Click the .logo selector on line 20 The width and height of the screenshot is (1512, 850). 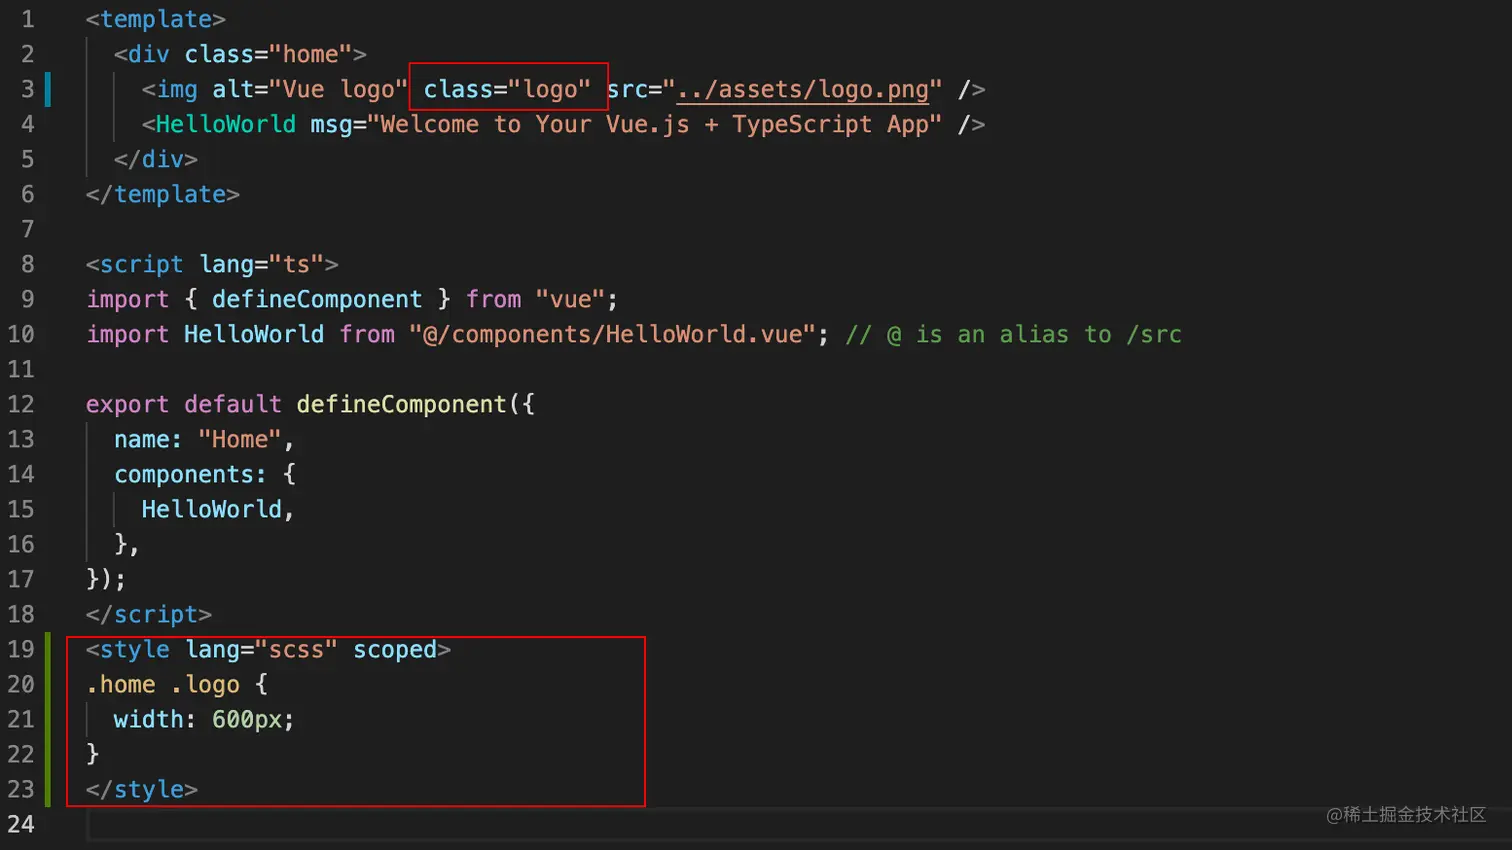[205, 684]
